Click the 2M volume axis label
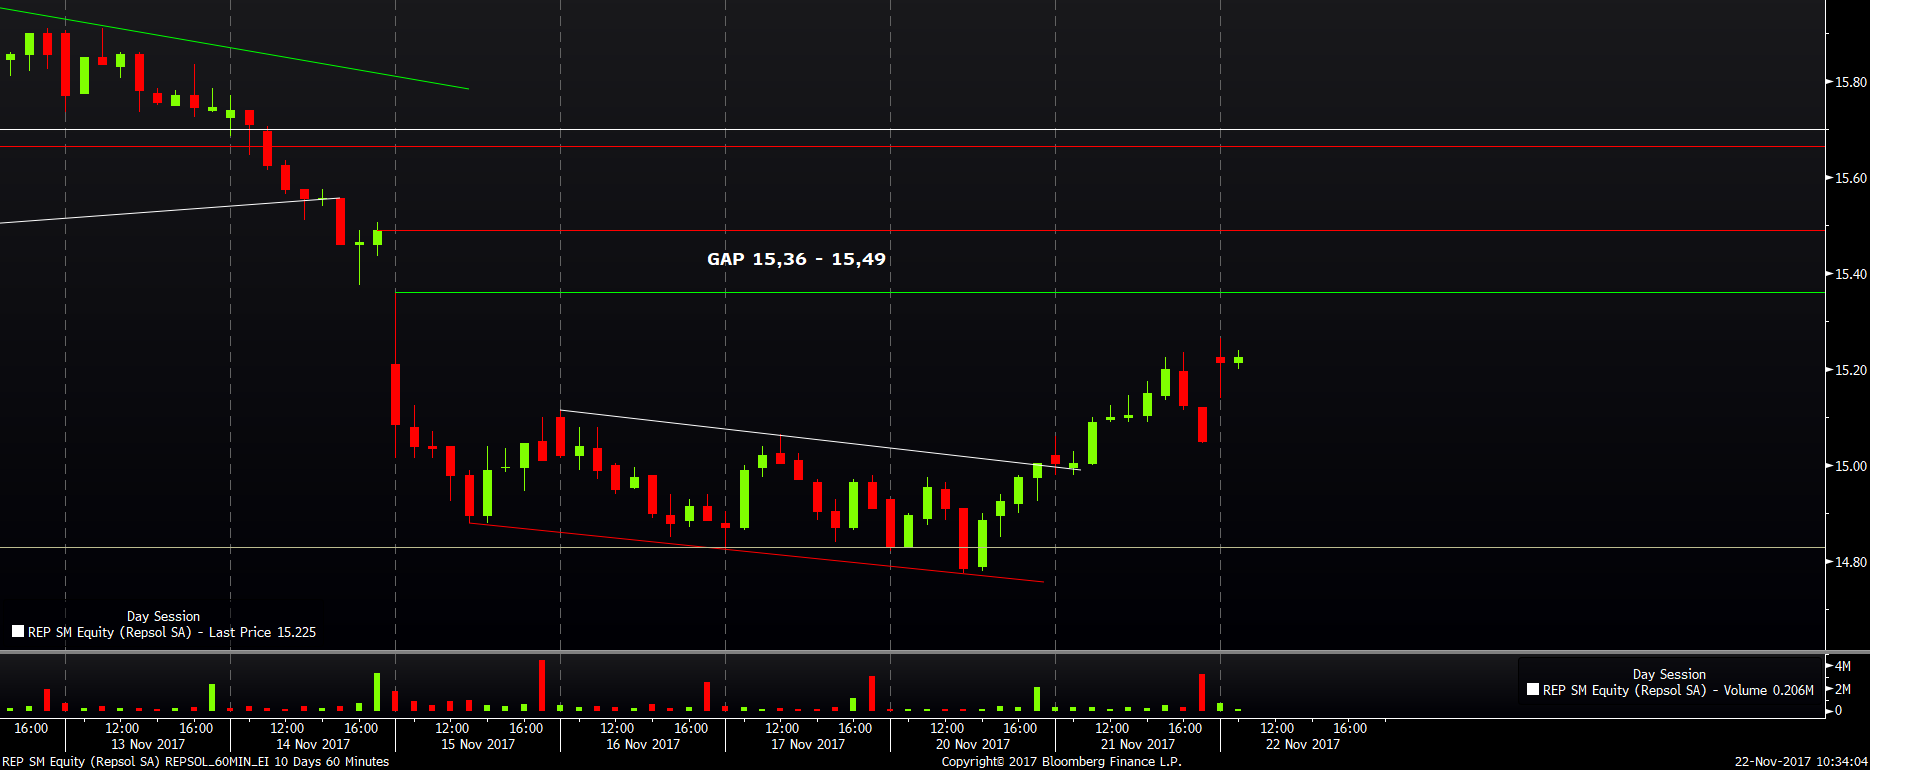Screen dimensions: 1916x770 click(1843, 689)
